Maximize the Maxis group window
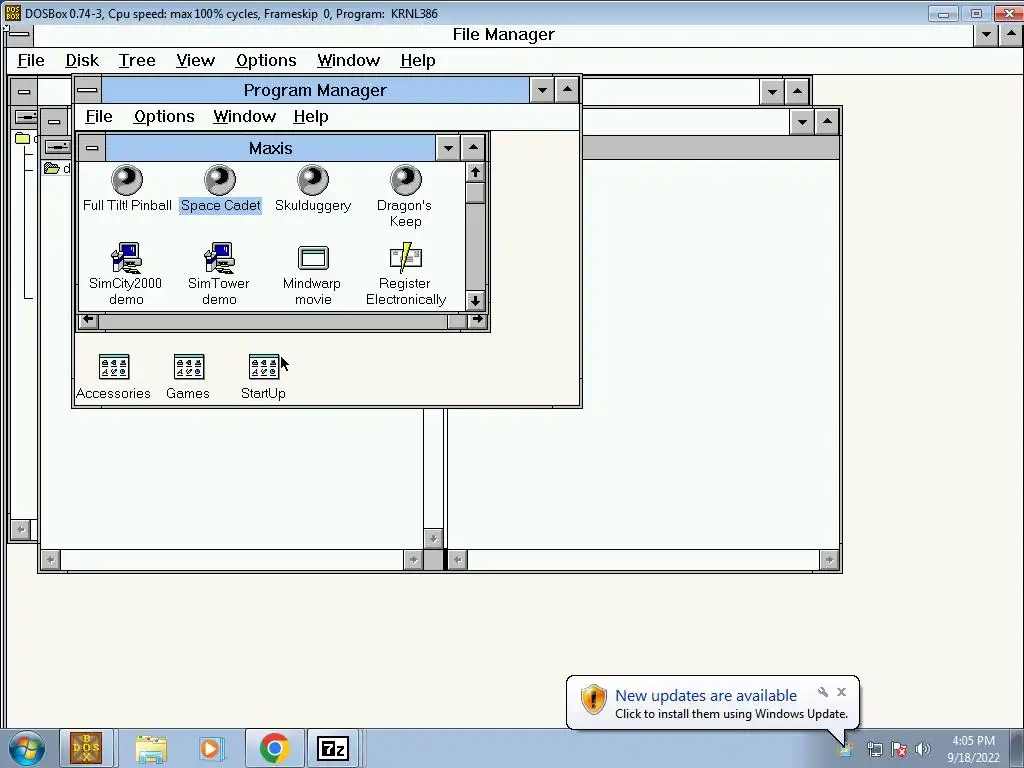The width and height of the screenshot is (1024, 768). 473,148
